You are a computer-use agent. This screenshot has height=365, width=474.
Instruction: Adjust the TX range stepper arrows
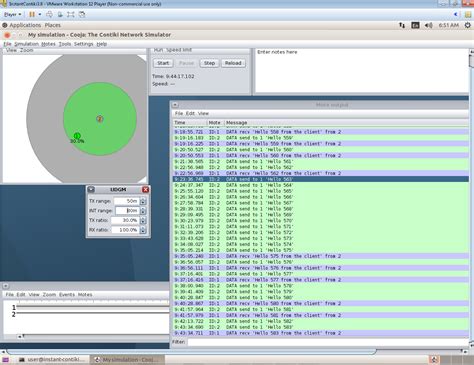point(143,201)
